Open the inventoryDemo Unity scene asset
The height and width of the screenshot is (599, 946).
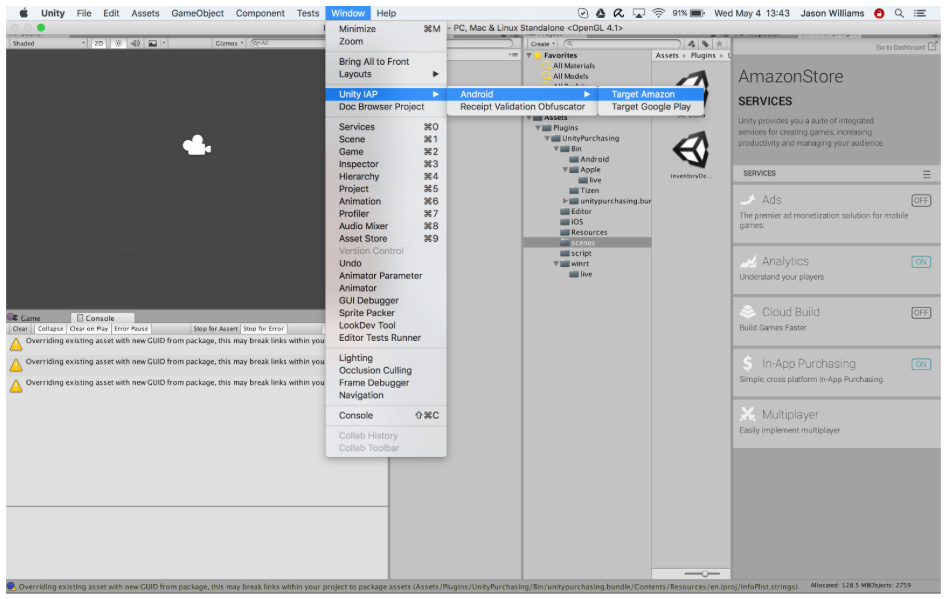691,153
